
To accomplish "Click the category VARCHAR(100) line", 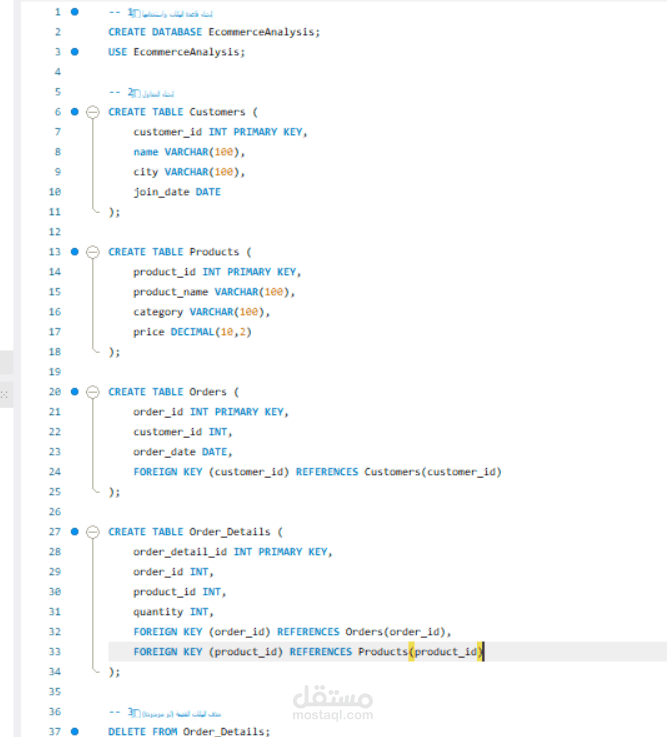I will click(x=202, y=312).
